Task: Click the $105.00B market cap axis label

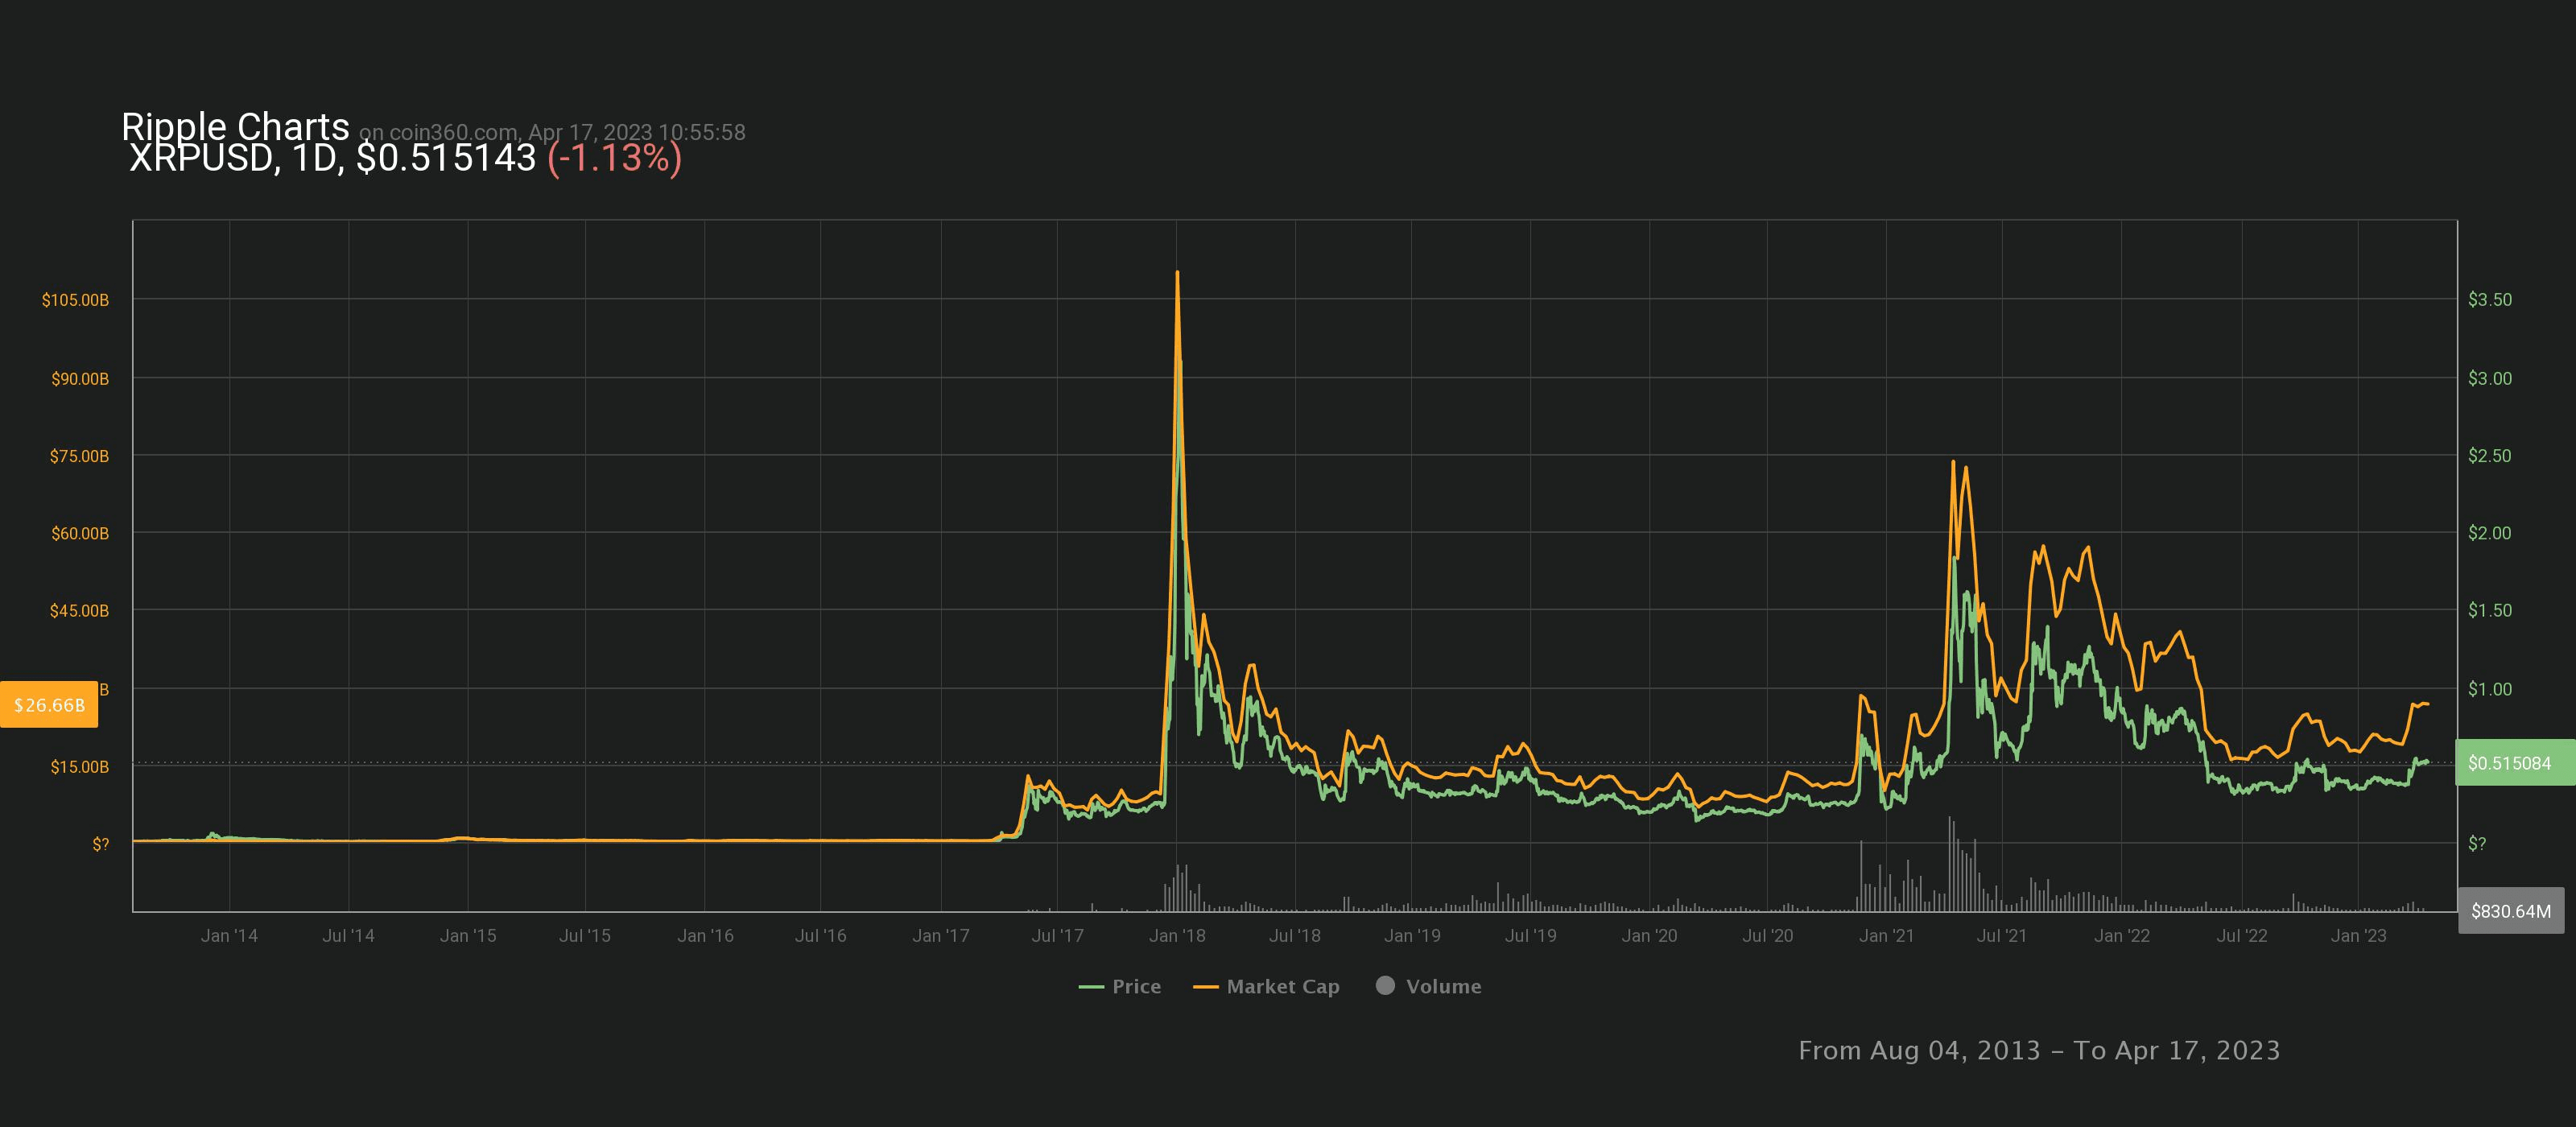Action: click(75, 300)
